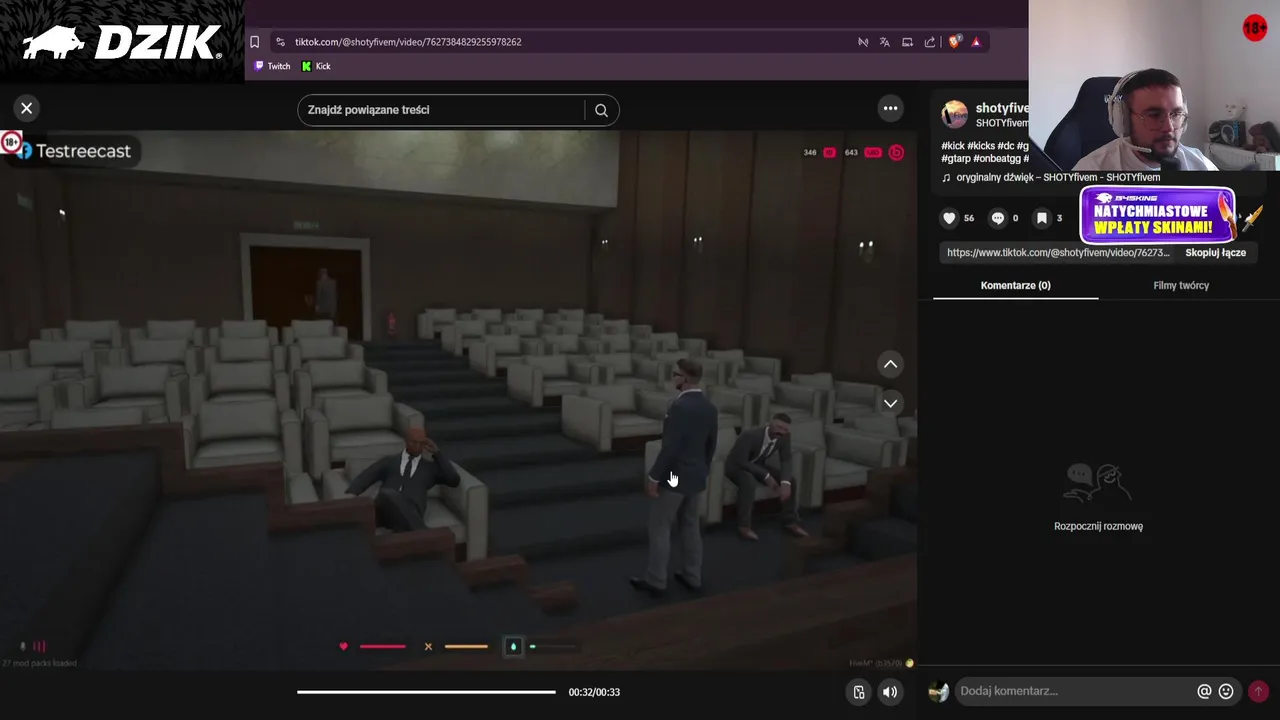Image resolution: width=1280 pixels, height=720 pixels.
Task: Click the 'oryginalny dźwięk – SHOTYfivem' sound link
Action: (1058, 177)
